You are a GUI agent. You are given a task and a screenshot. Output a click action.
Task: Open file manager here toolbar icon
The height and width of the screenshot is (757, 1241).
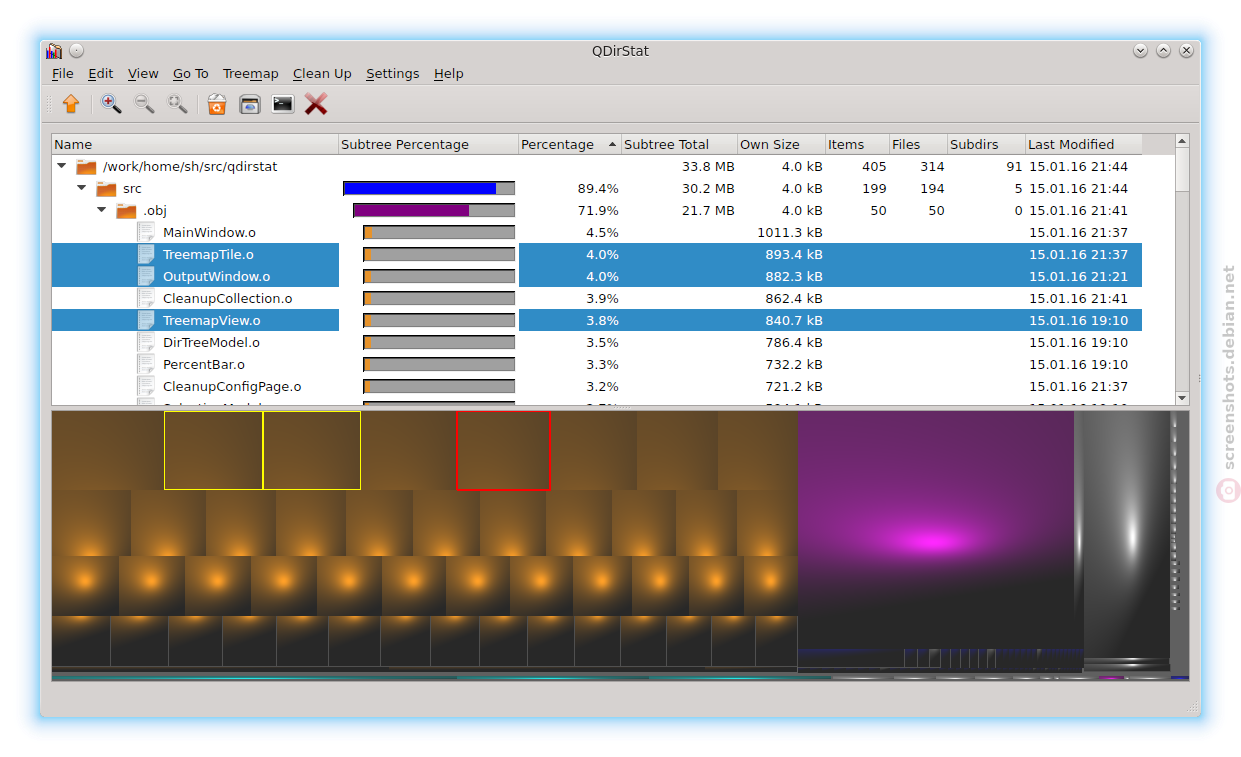pos(250,104)
